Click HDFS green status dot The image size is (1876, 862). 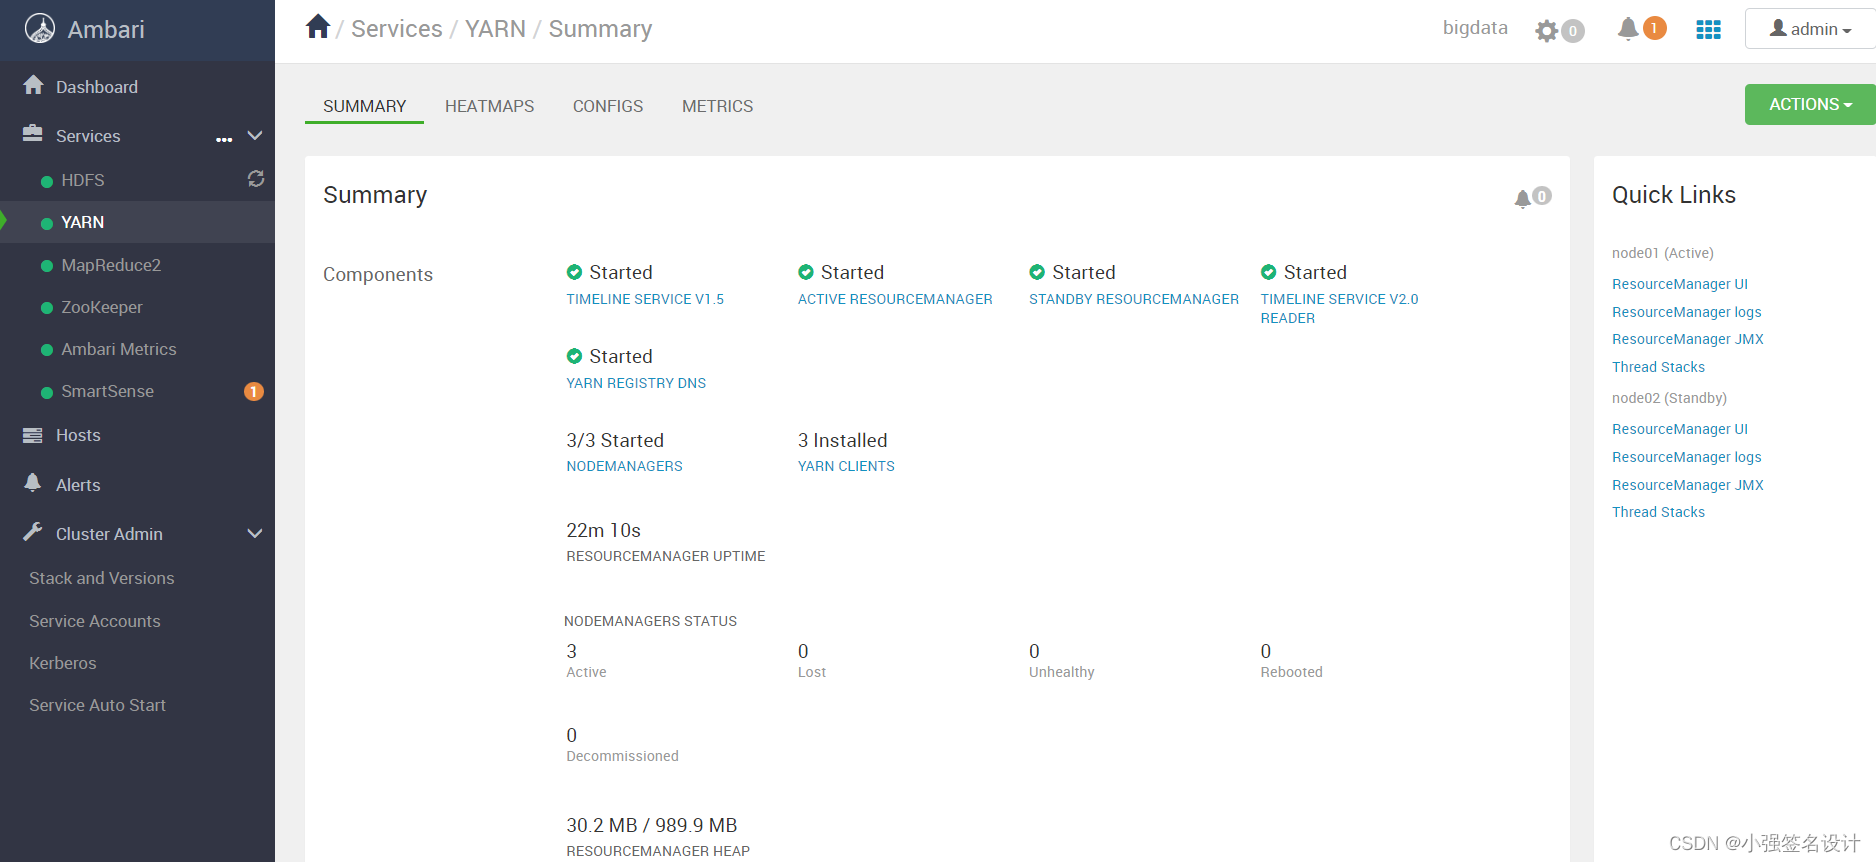point(47,181)
